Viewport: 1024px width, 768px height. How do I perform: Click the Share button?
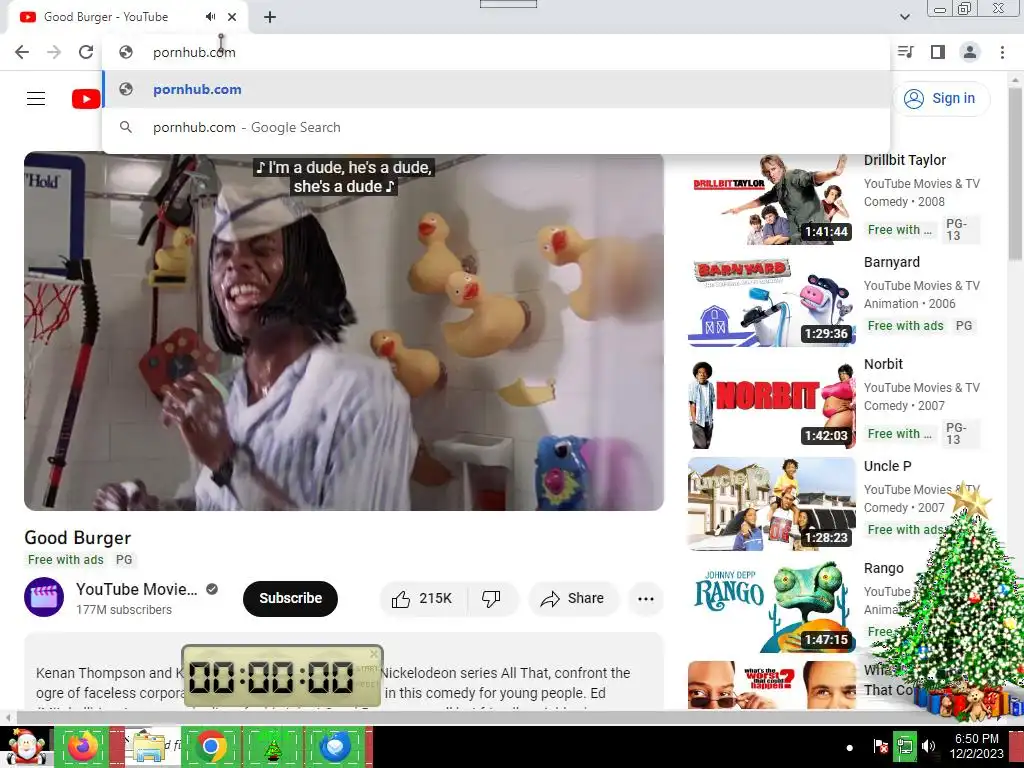573,598
